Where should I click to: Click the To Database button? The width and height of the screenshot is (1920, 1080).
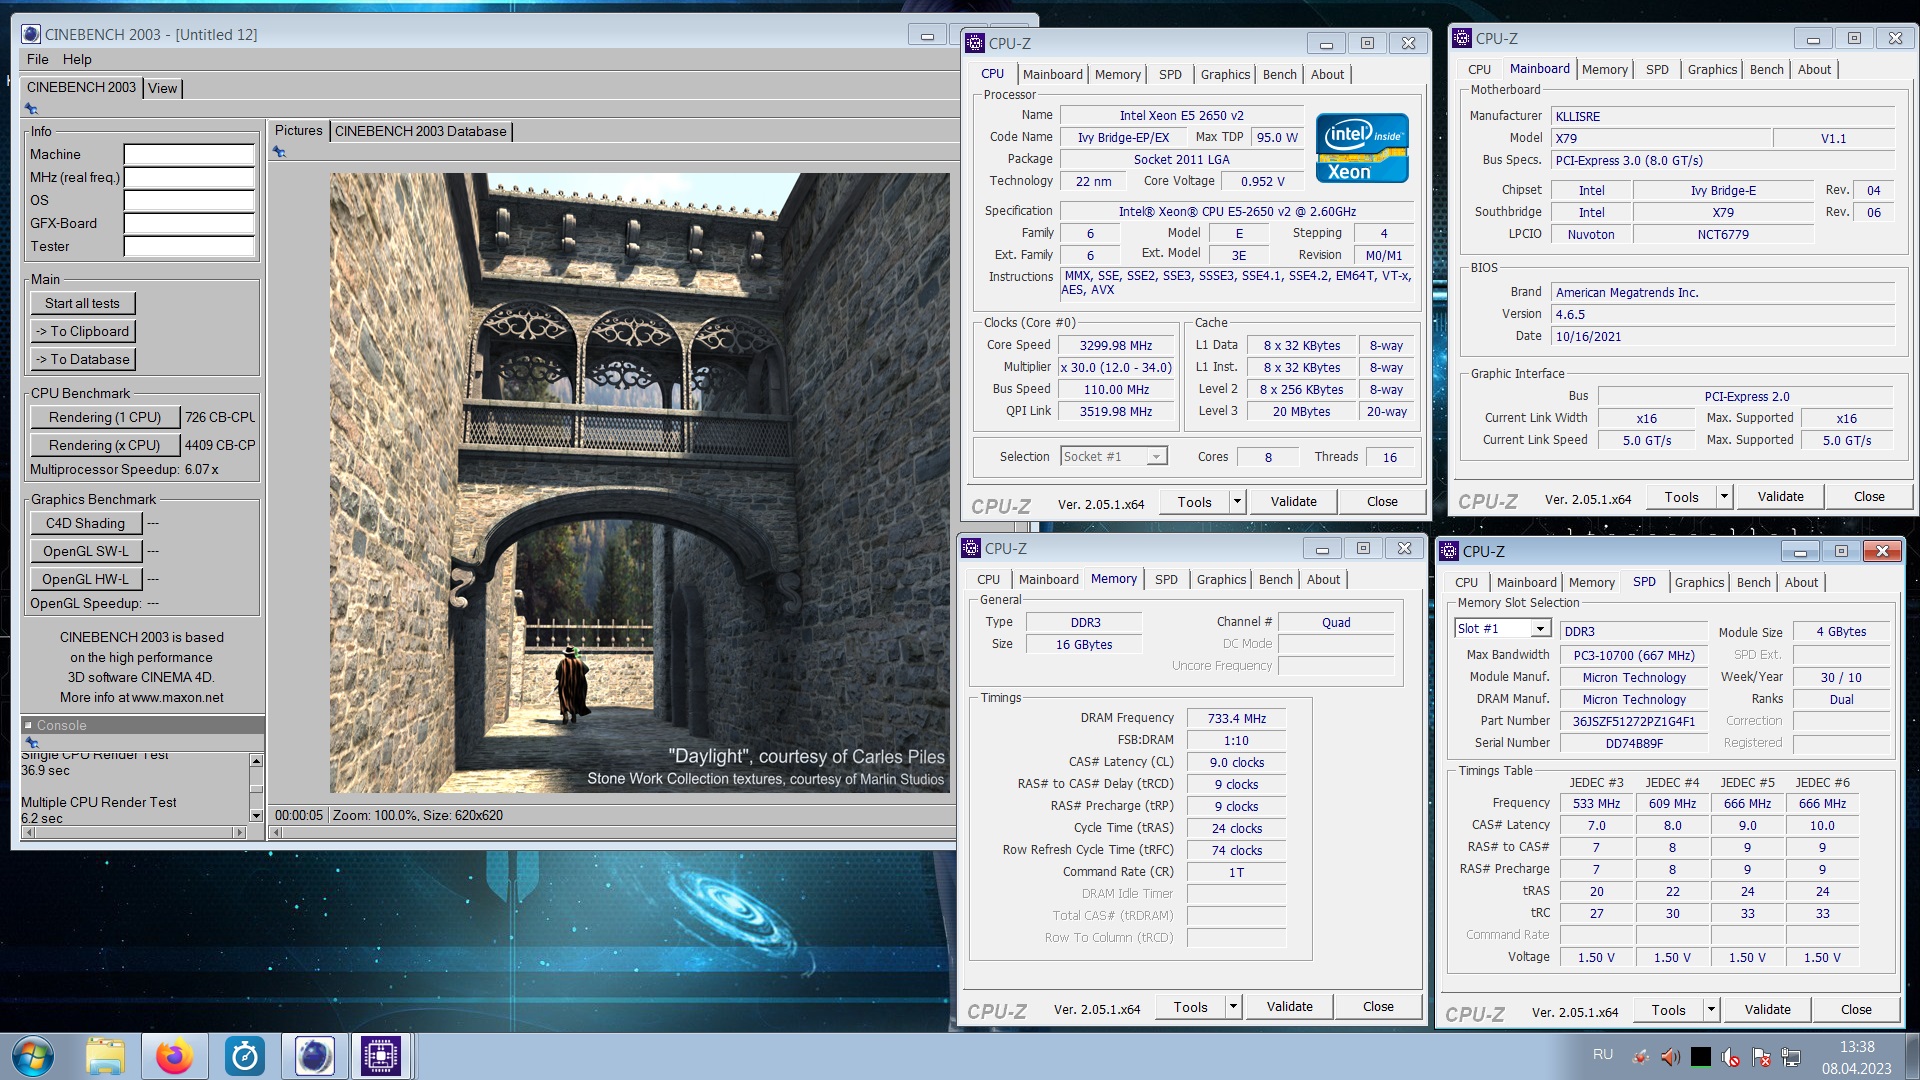pos(82,359)
